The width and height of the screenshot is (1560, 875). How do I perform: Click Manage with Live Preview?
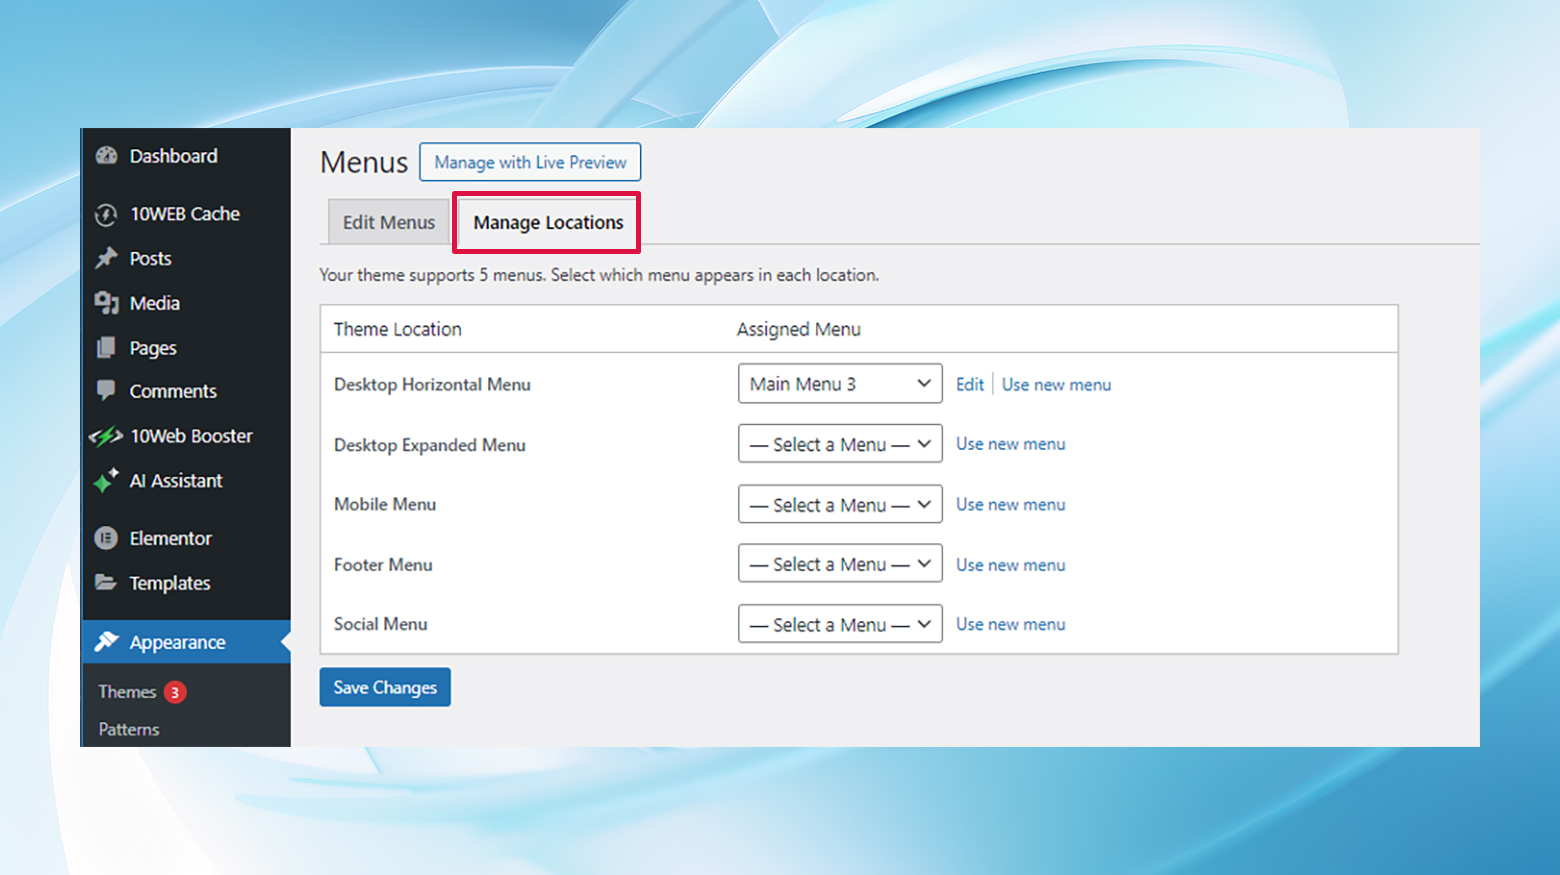(x=530, y=161)
